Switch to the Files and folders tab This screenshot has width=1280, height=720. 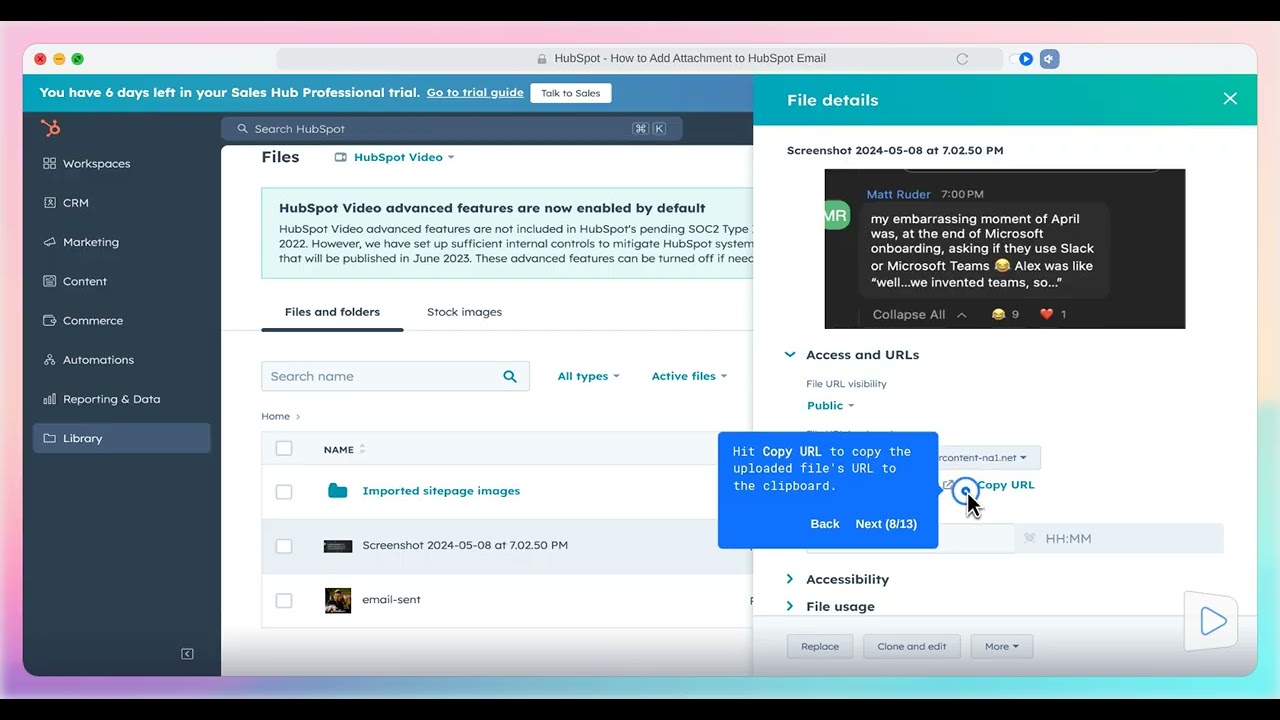click(332, 312)
